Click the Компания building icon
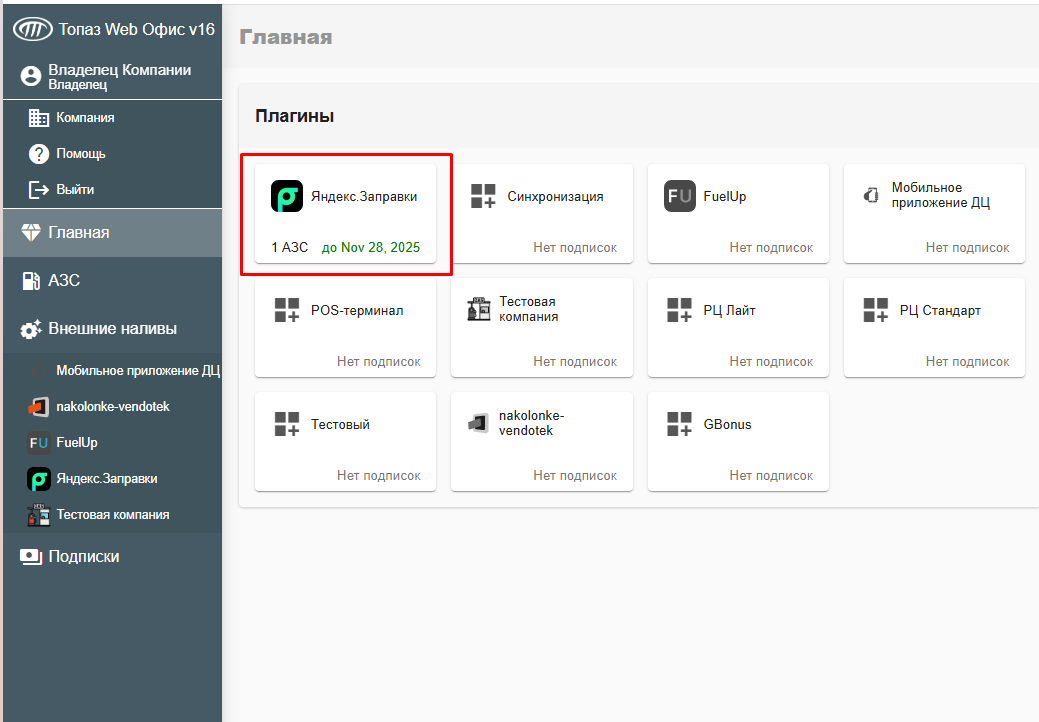The width and height of the screenshot is (1039, 722). point(38,118)
